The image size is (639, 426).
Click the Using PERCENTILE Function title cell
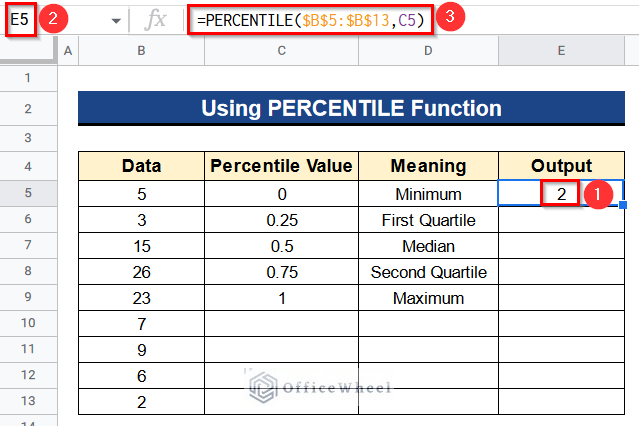tap(351, 108)
